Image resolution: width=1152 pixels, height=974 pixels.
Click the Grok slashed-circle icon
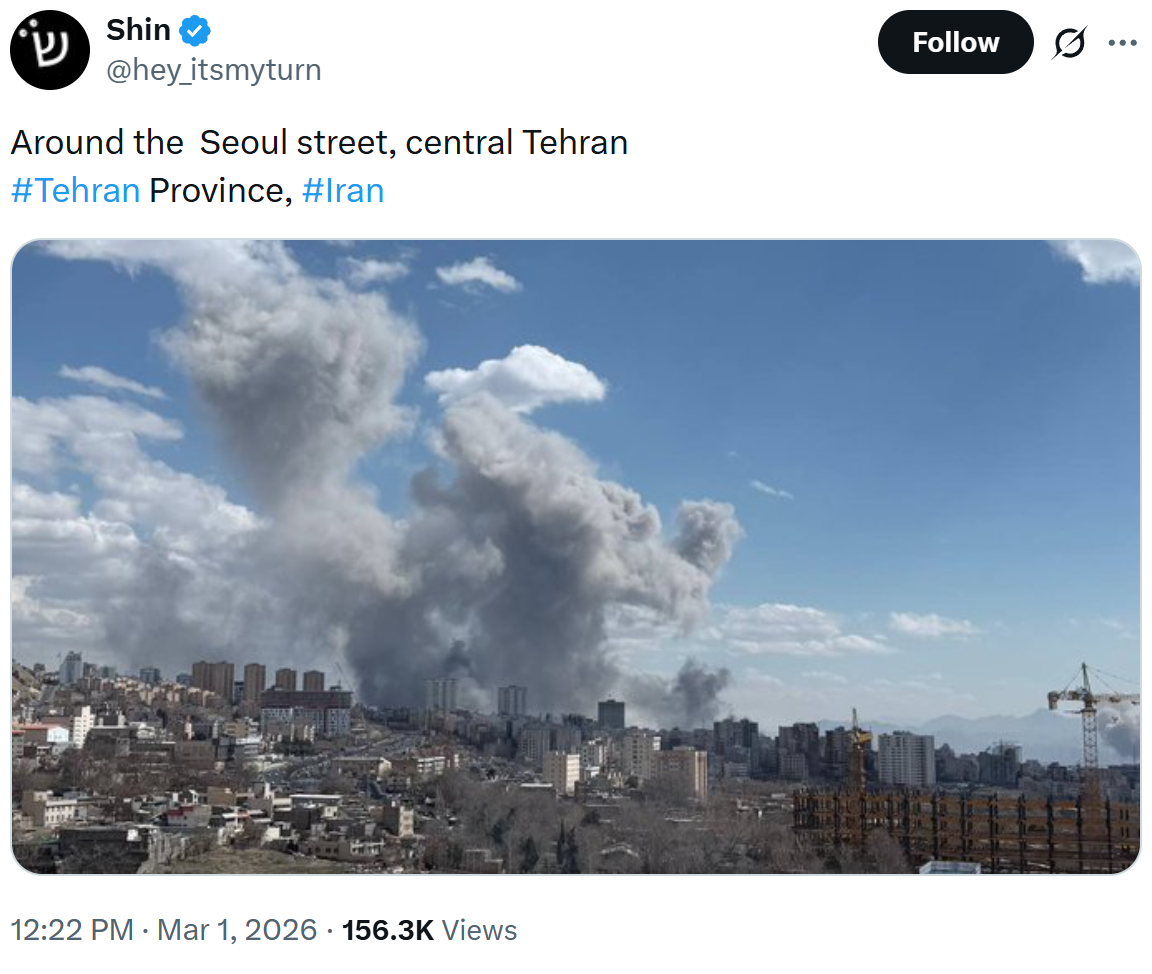tap(1070, 43)
